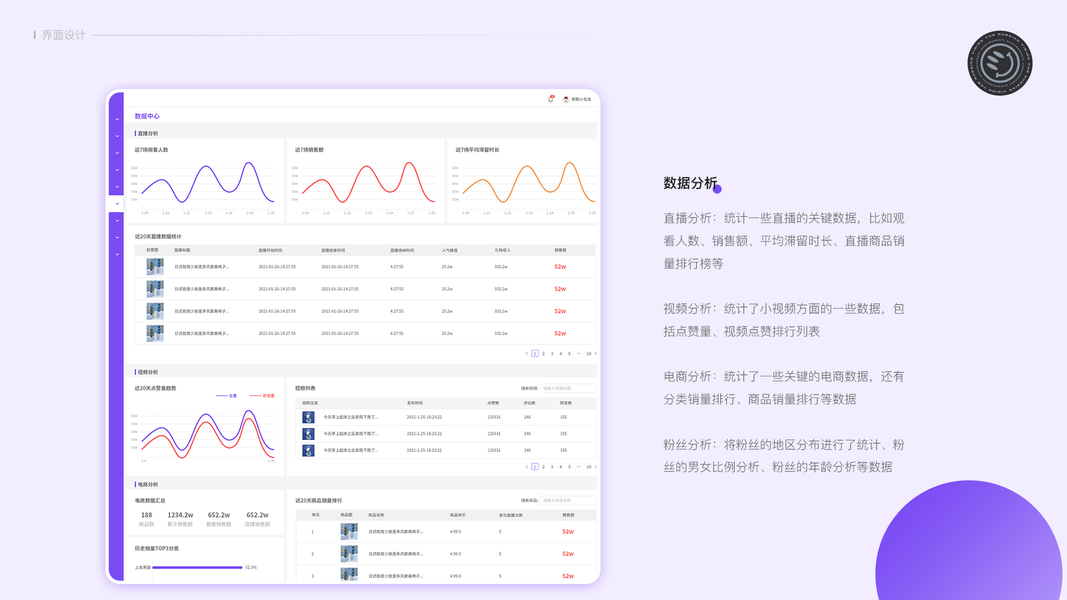The width and height of the screenshot is (1067, 600).
Task: Click the orange 近7场平均滞留时长 chart line
Action: point(529,182)
